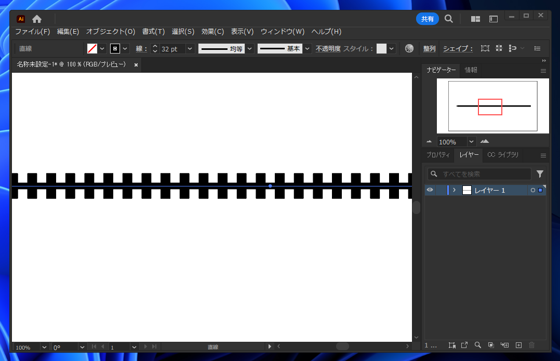The height and width of the screenshot is (361, 560).
Task: Click the stroke color swatch
Action: 115,49
